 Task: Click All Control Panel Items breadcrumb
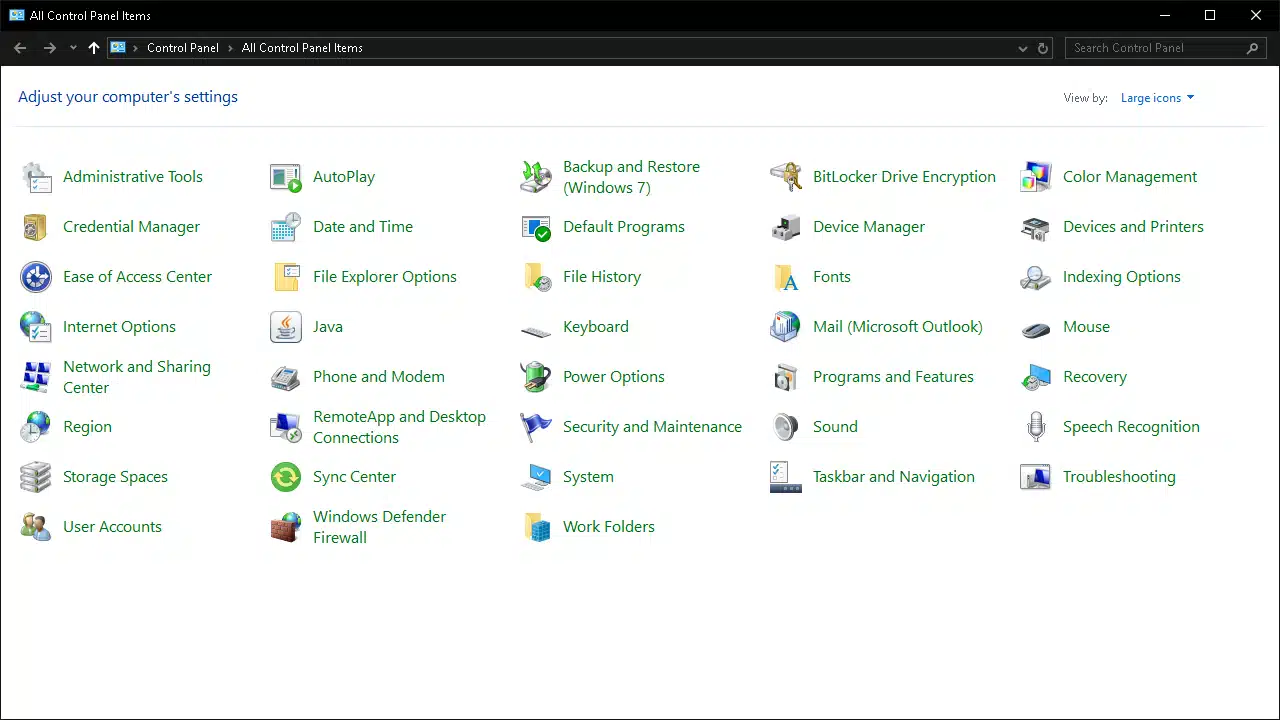302,48
